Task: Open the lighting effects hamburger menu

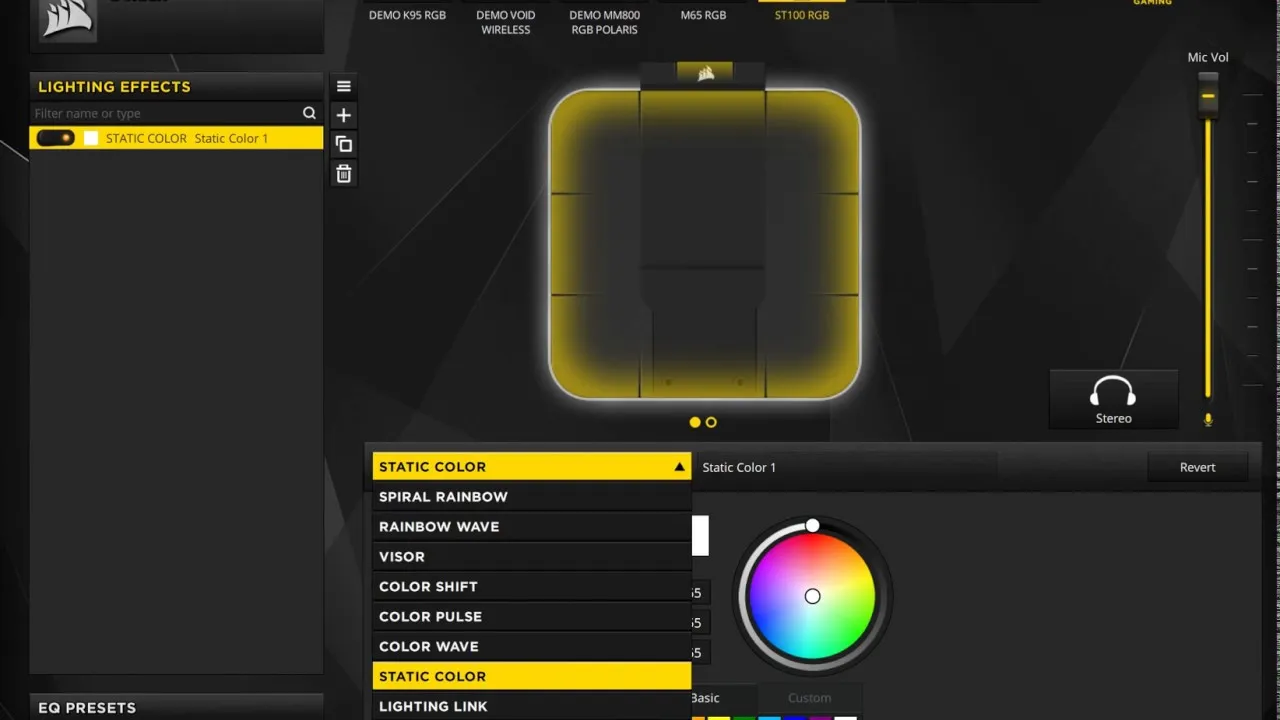Action: (x=344, y=86)
